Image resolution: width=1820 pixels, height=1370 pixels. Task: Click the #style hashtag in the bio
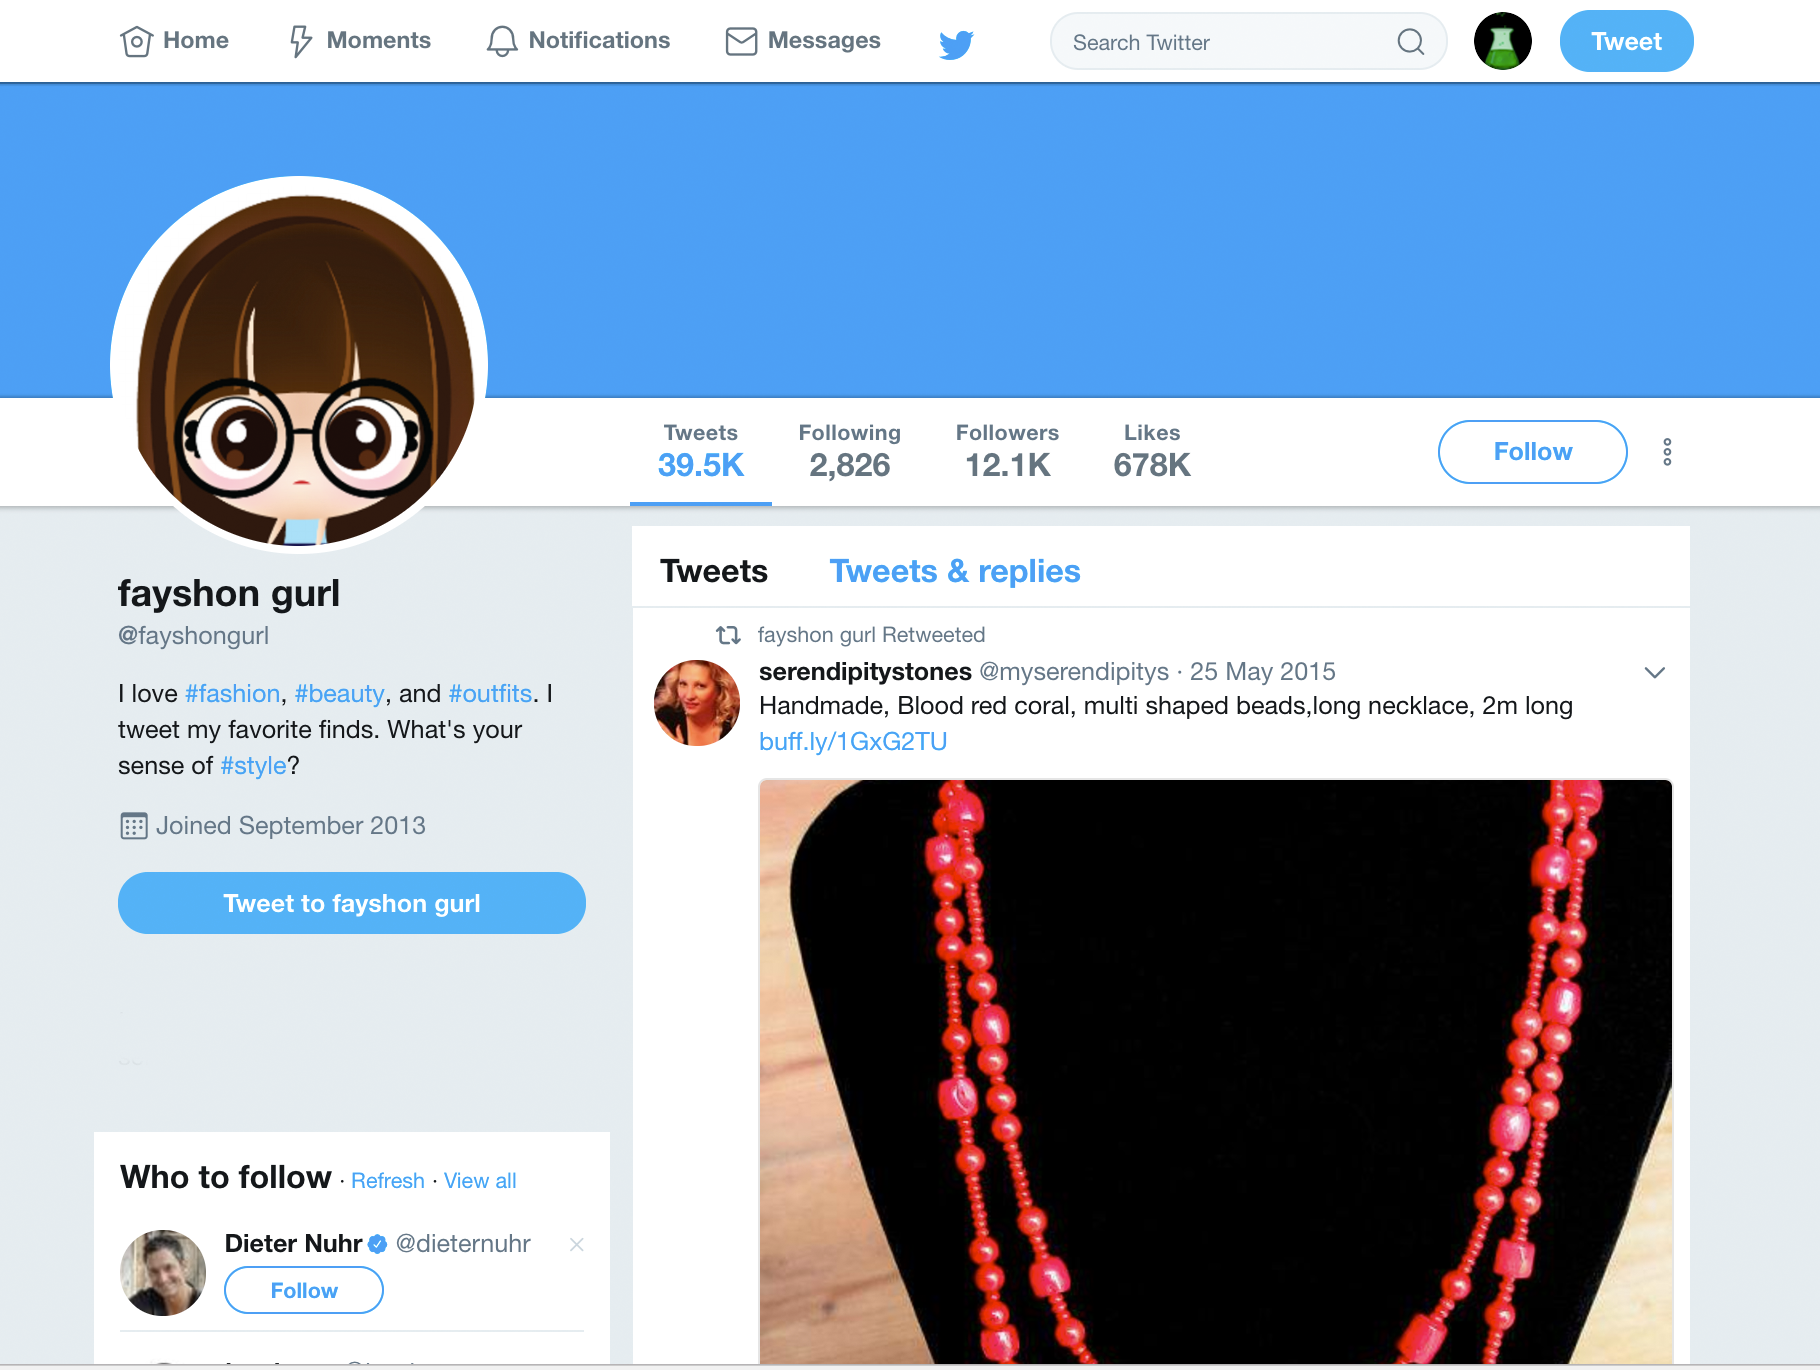252,765
